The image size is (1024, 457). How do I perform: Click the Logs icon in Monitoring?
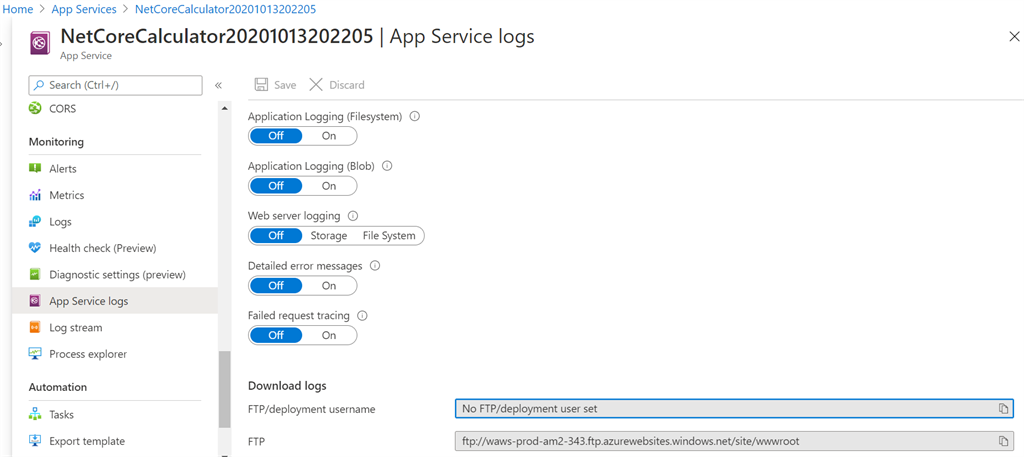tap(35, 222)
